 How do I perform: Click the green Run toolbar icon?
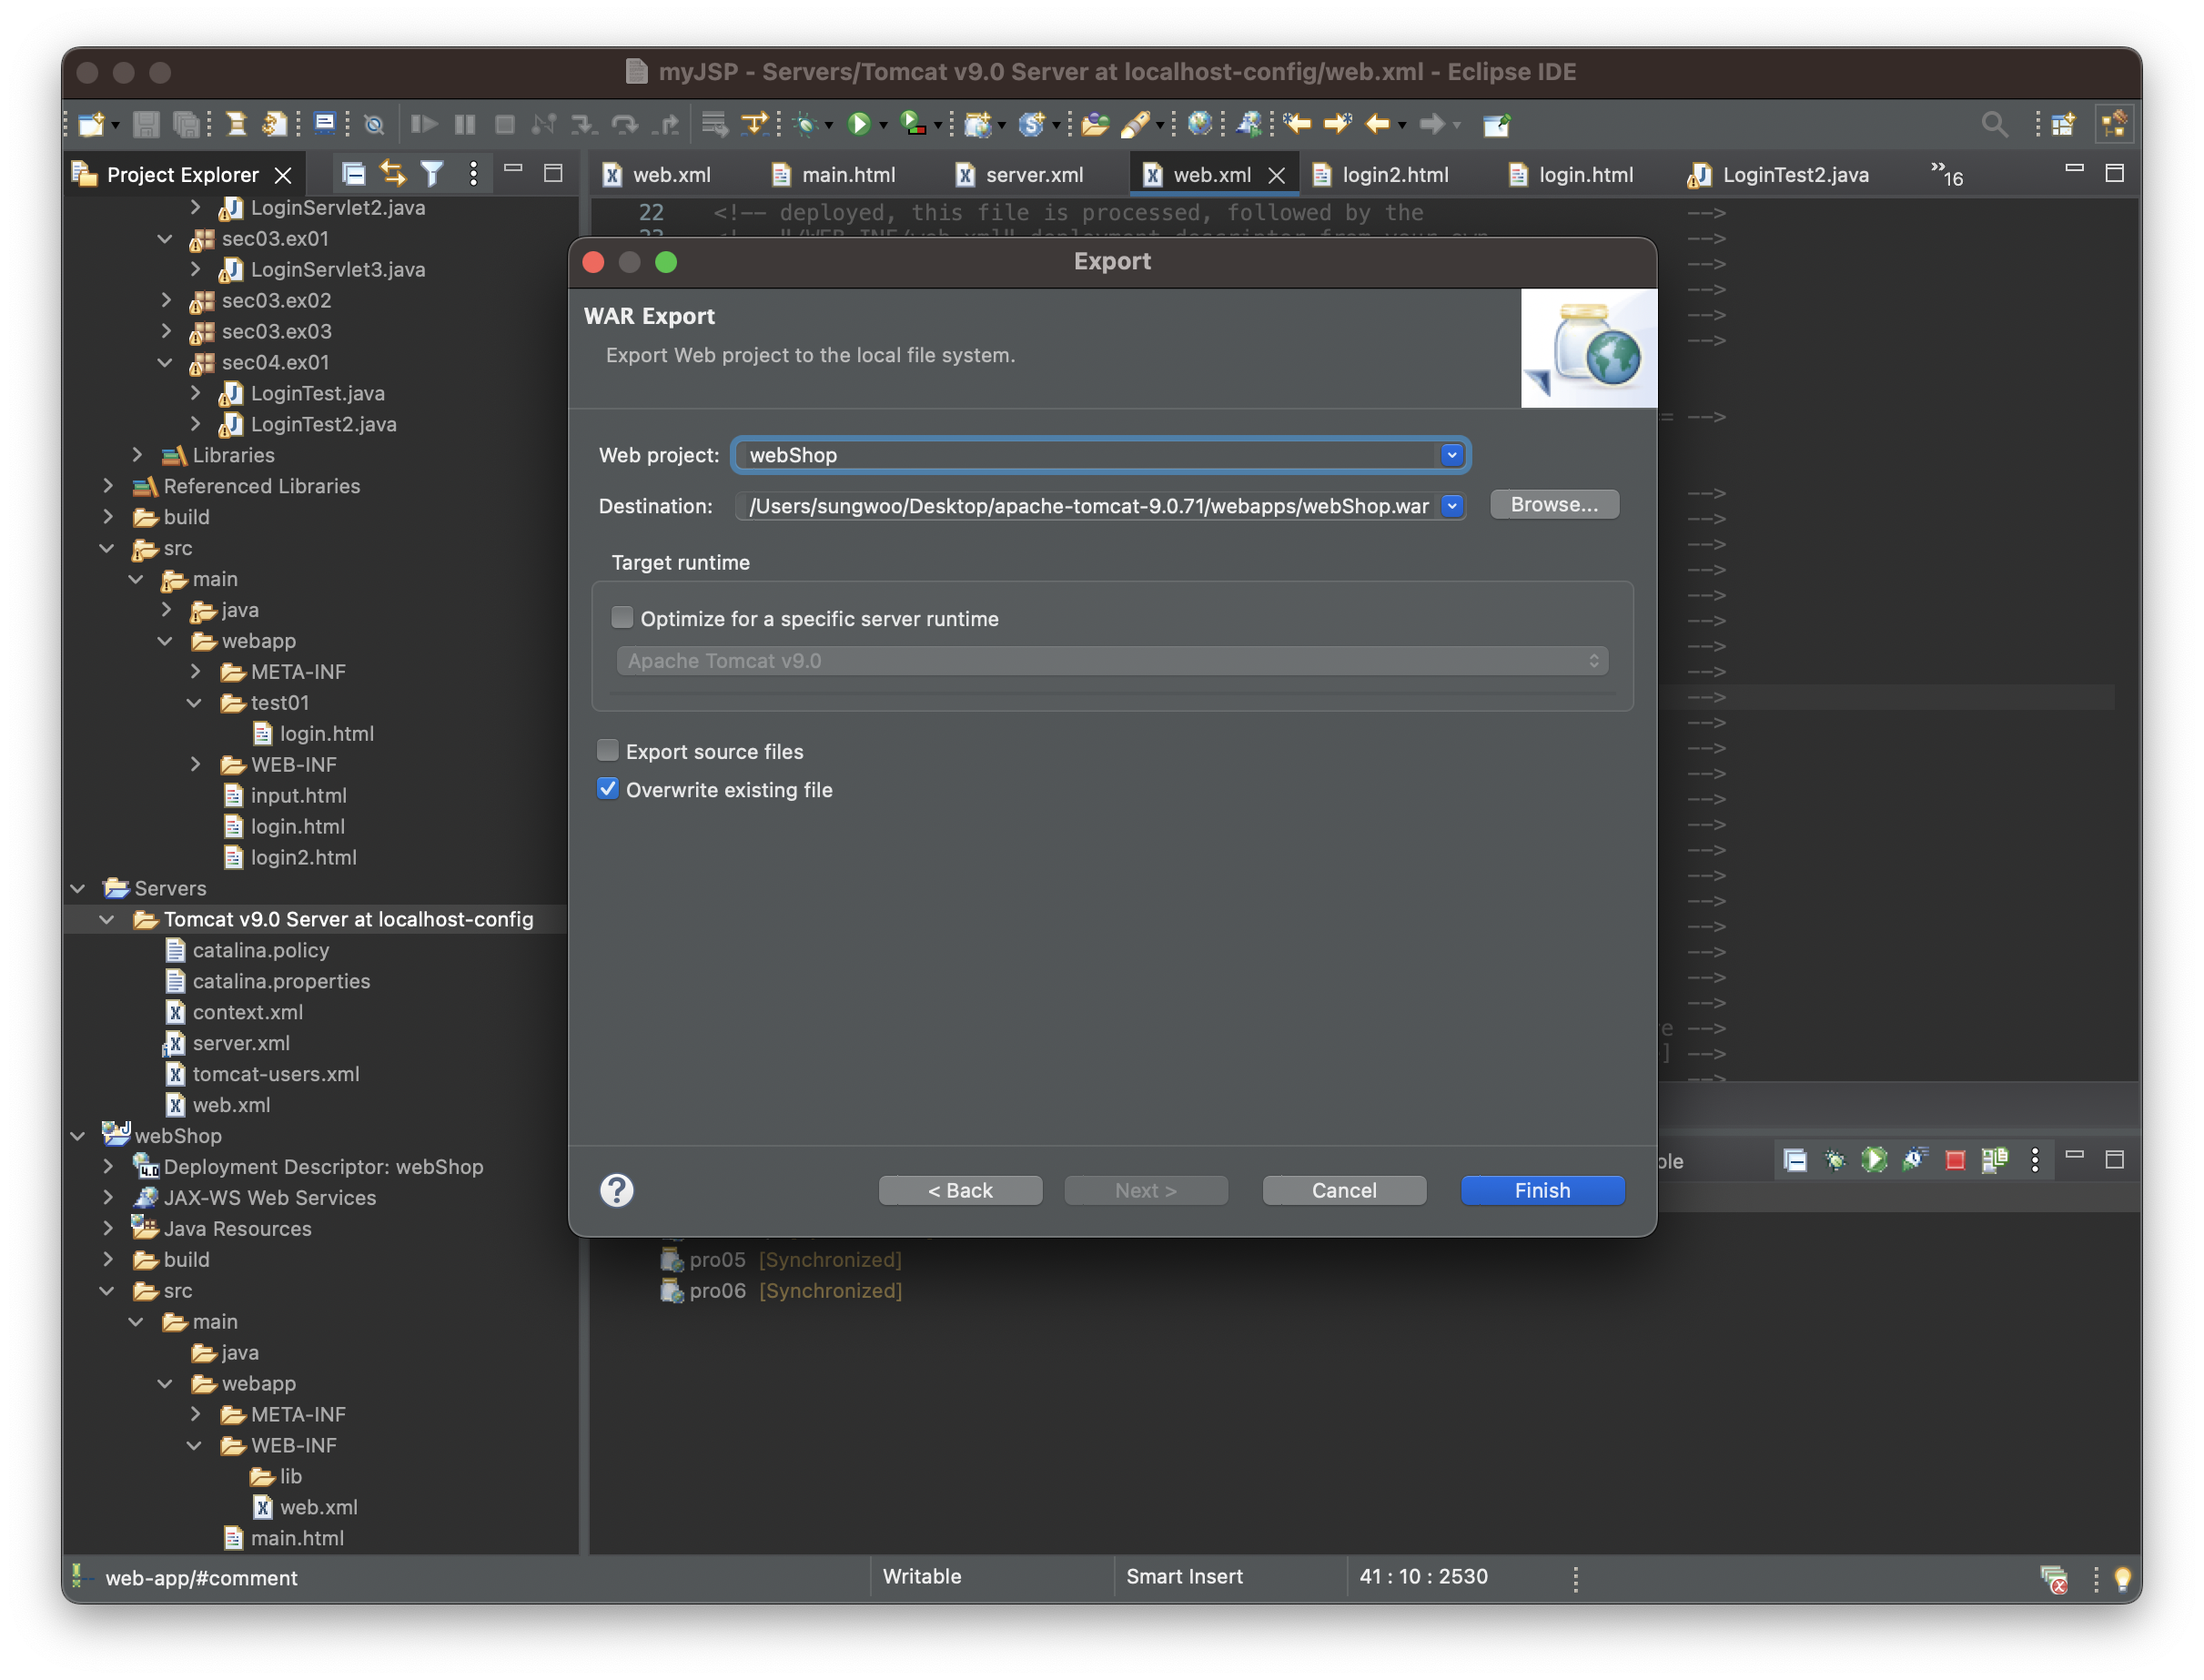click(858, 124)
